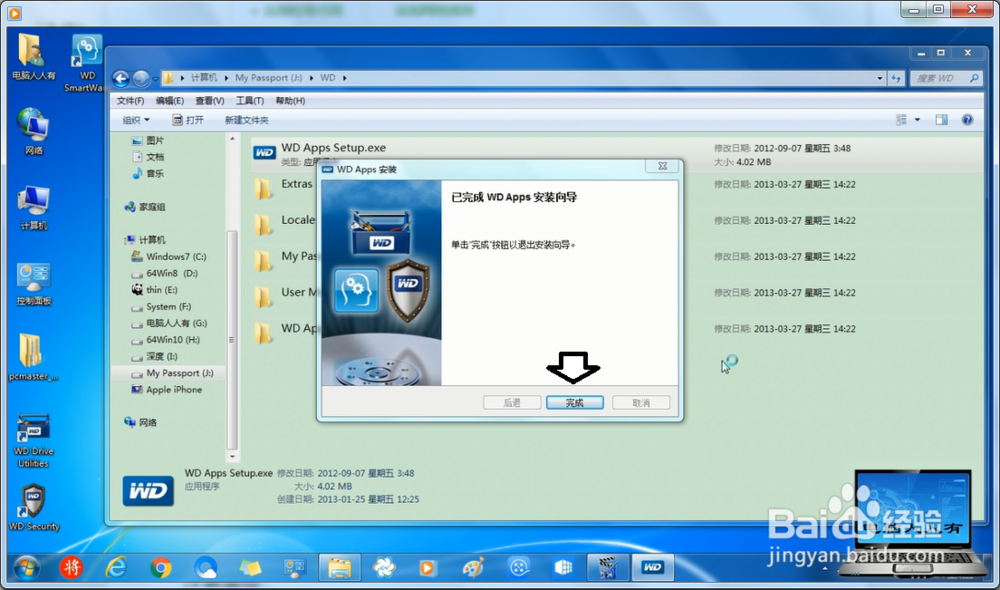Switch to WD installer taskbar button

pyautogui.click(x=652, y=567)
